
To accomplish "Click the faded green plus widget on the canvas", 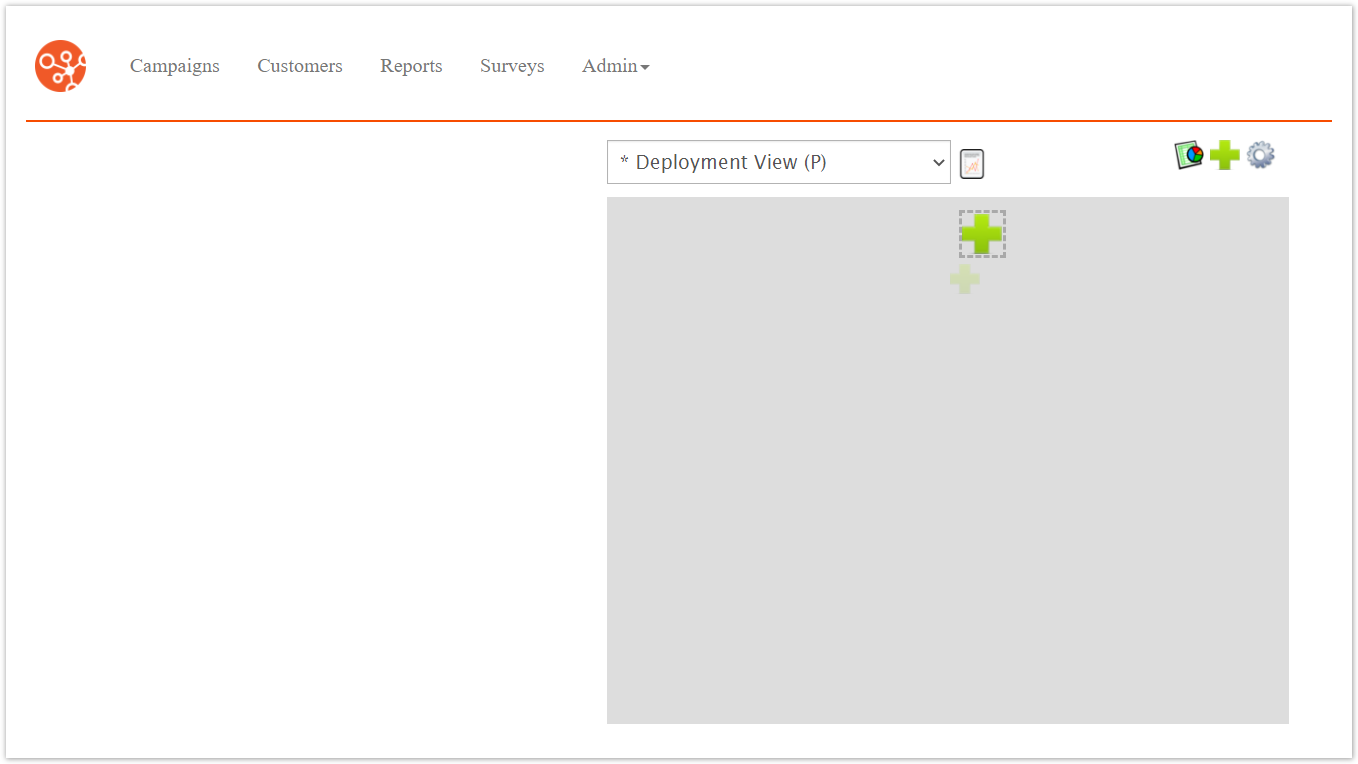I will point(964,278).
